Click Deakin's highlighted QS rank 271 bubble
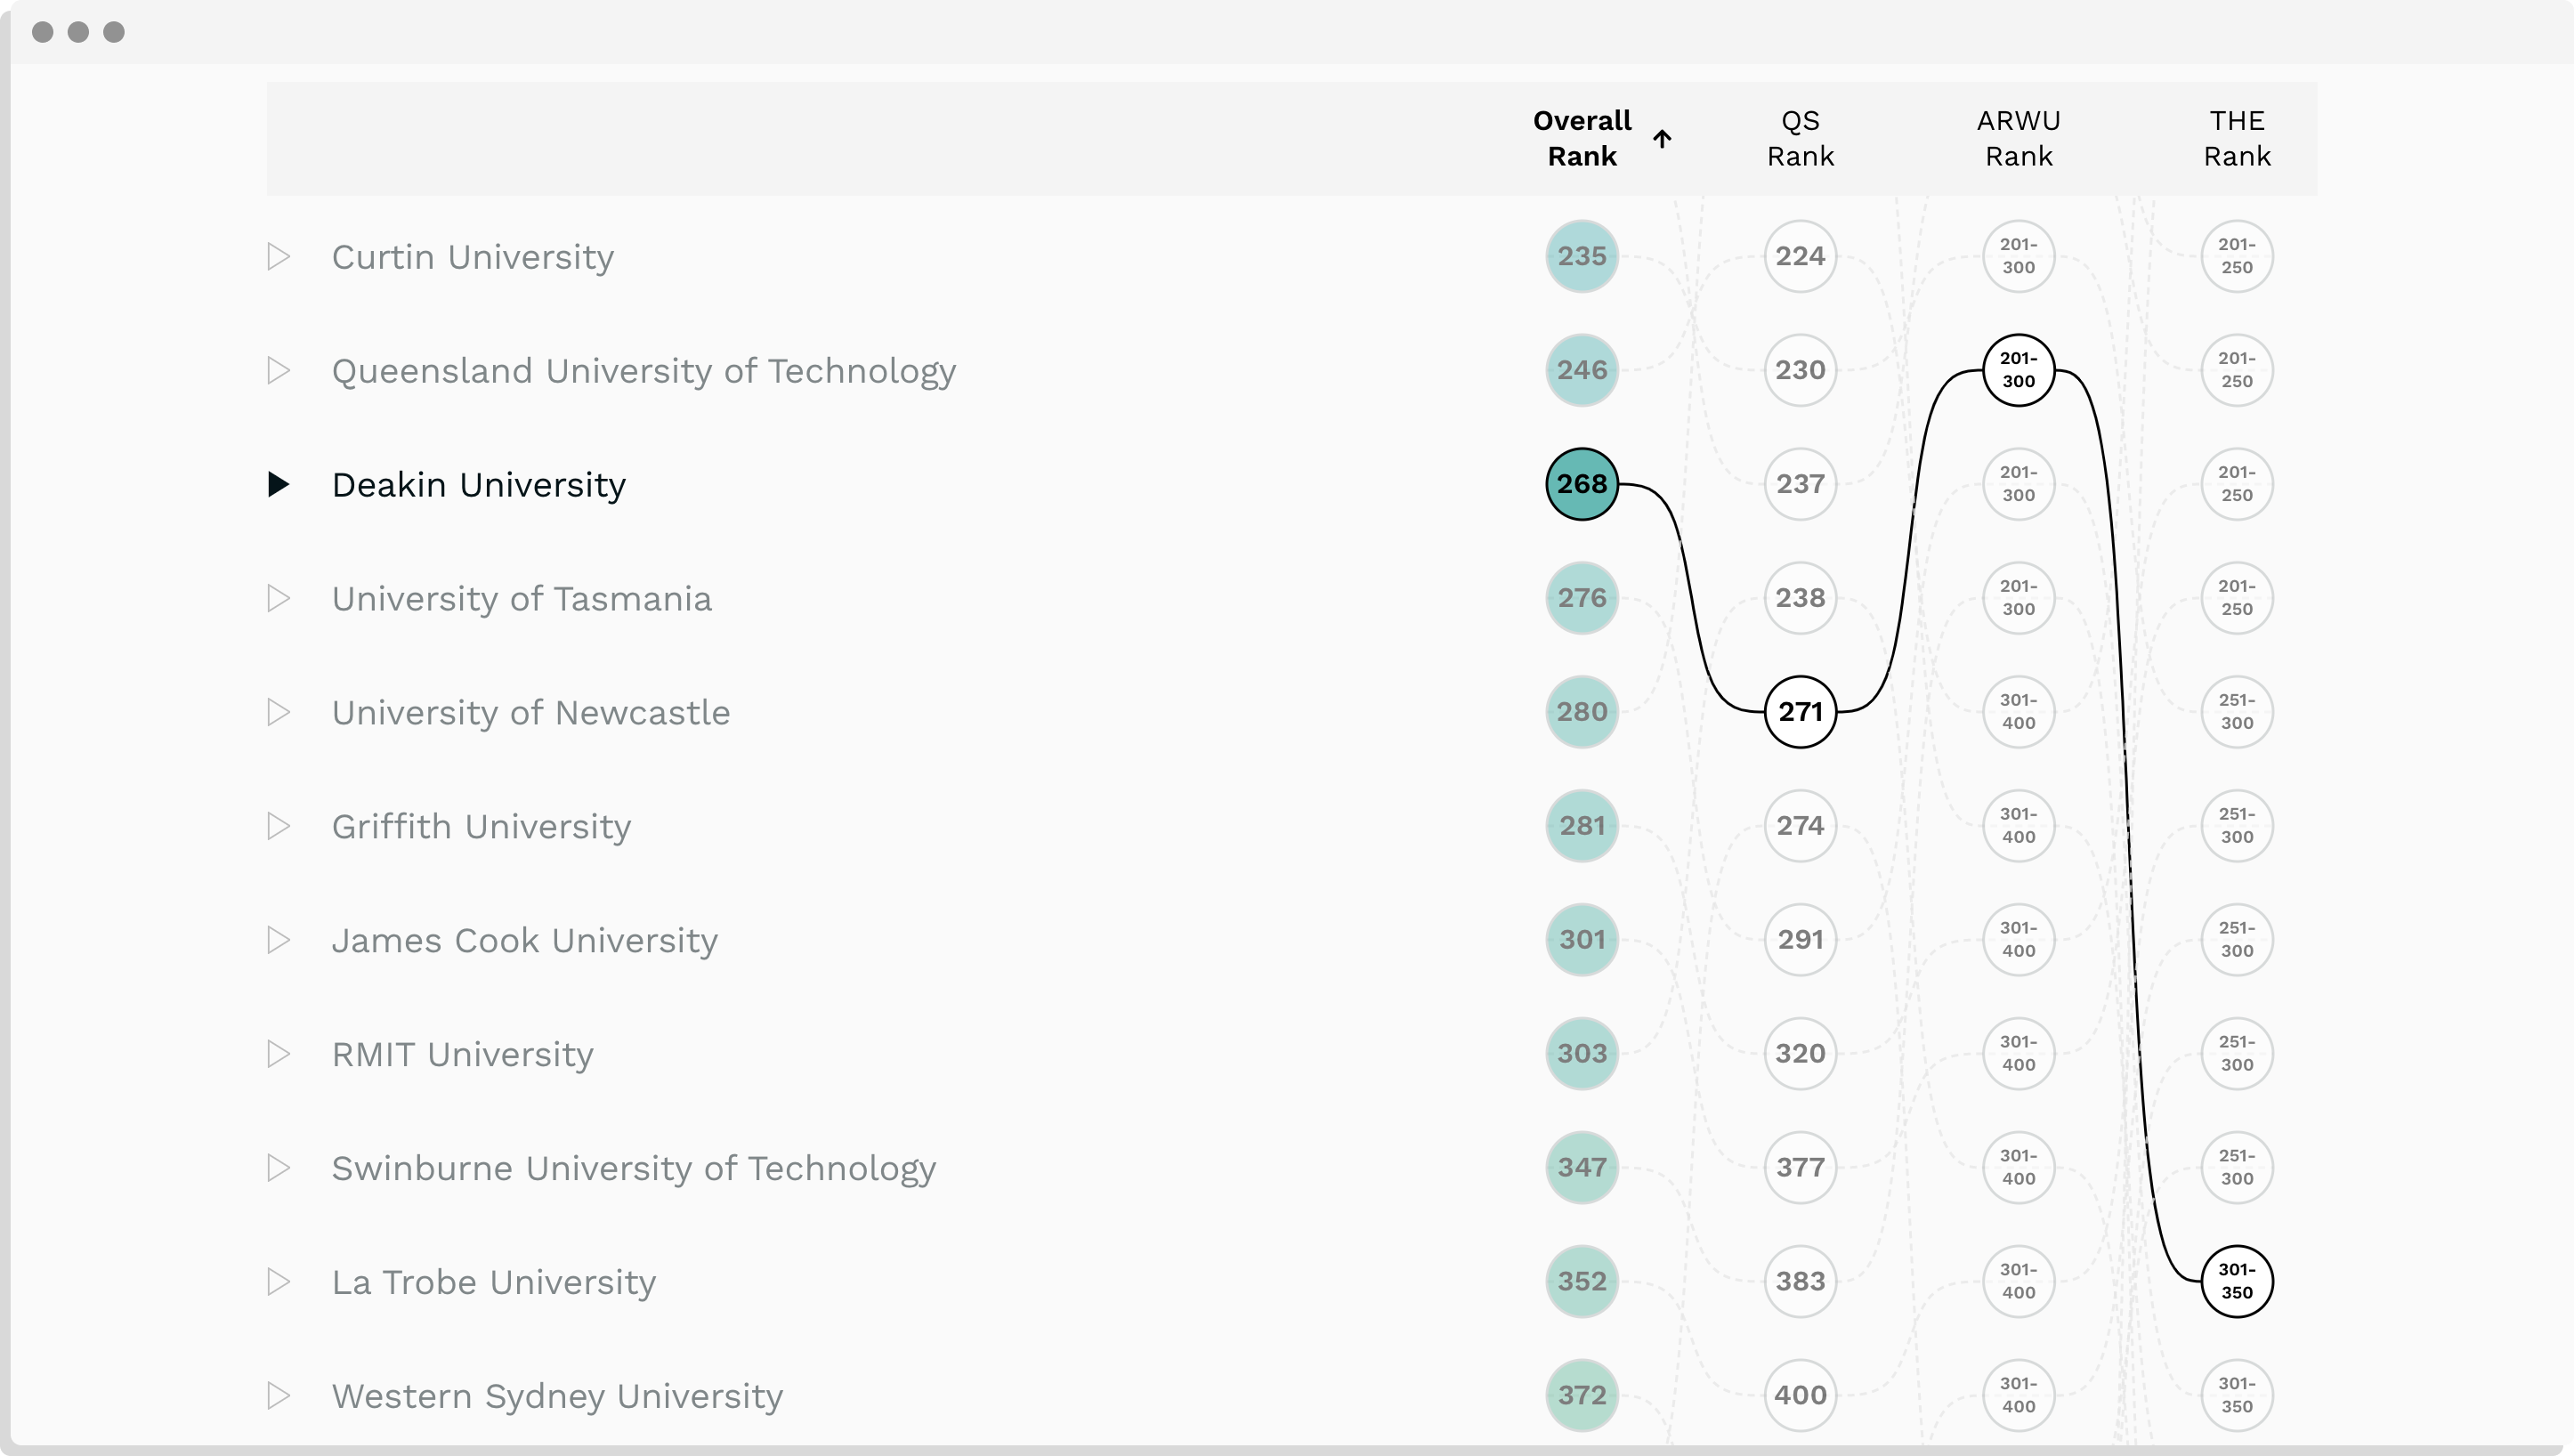The image size is (2574, 1456). pos(1800,712)
